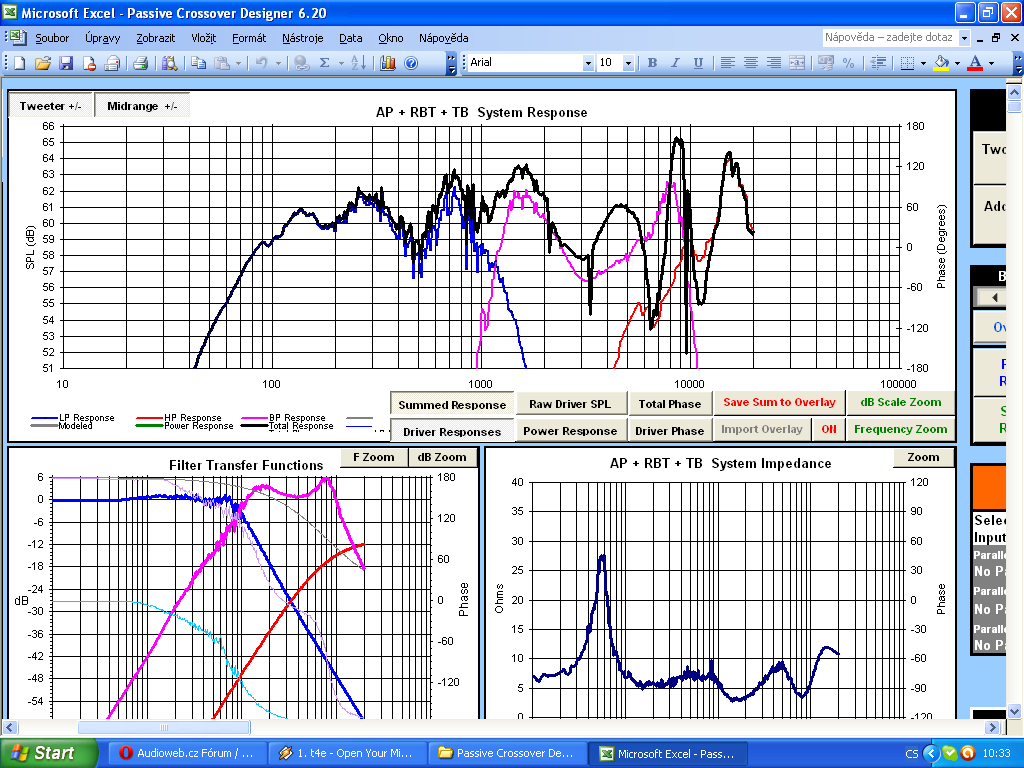
Task: Toggle the Midrange +/- polarity
Action: 142,106
